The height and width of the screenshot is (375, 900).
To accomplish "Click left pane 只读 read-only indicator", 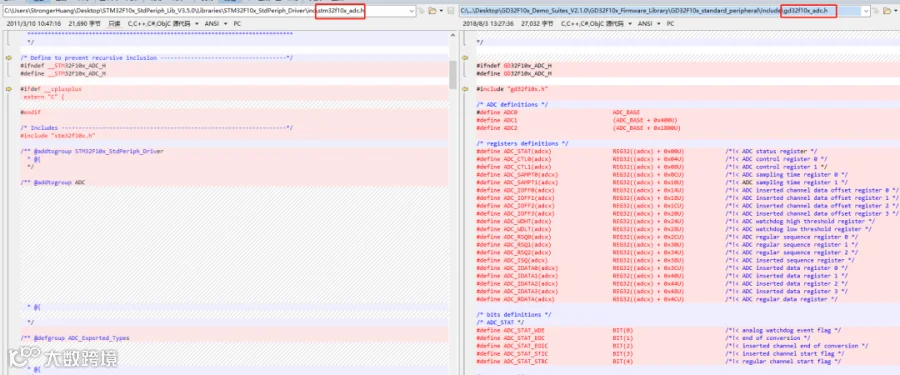I will point(114,24).
